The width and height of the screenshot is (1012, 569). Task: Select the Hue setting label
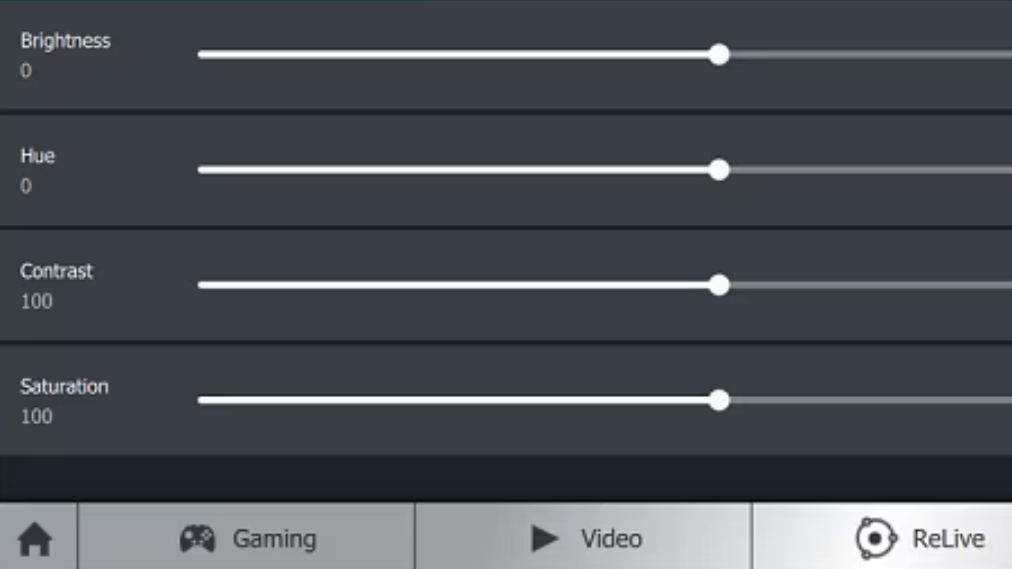tap(37, 156)
